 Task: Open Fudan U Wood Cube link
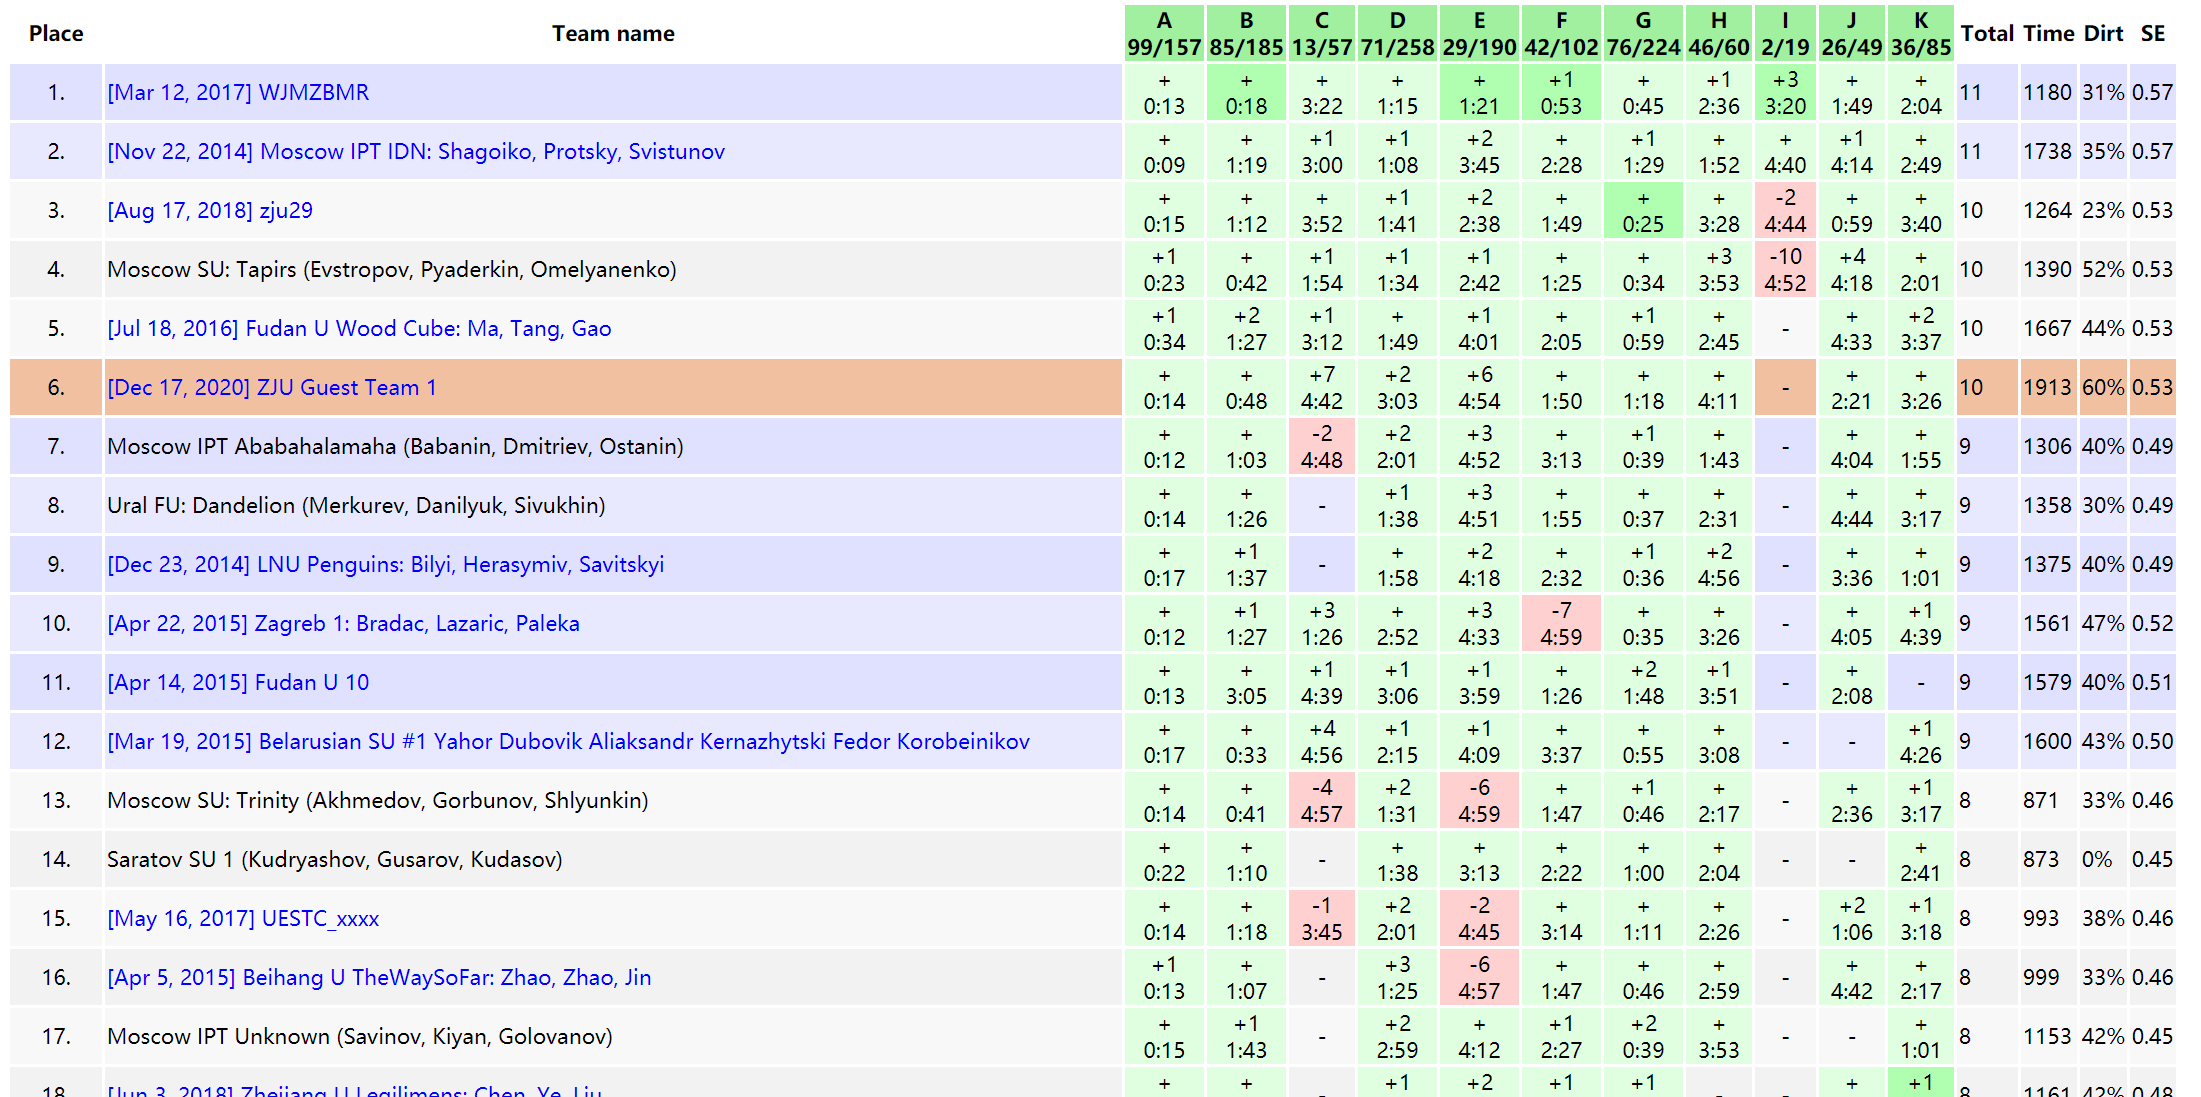point(359,328)
